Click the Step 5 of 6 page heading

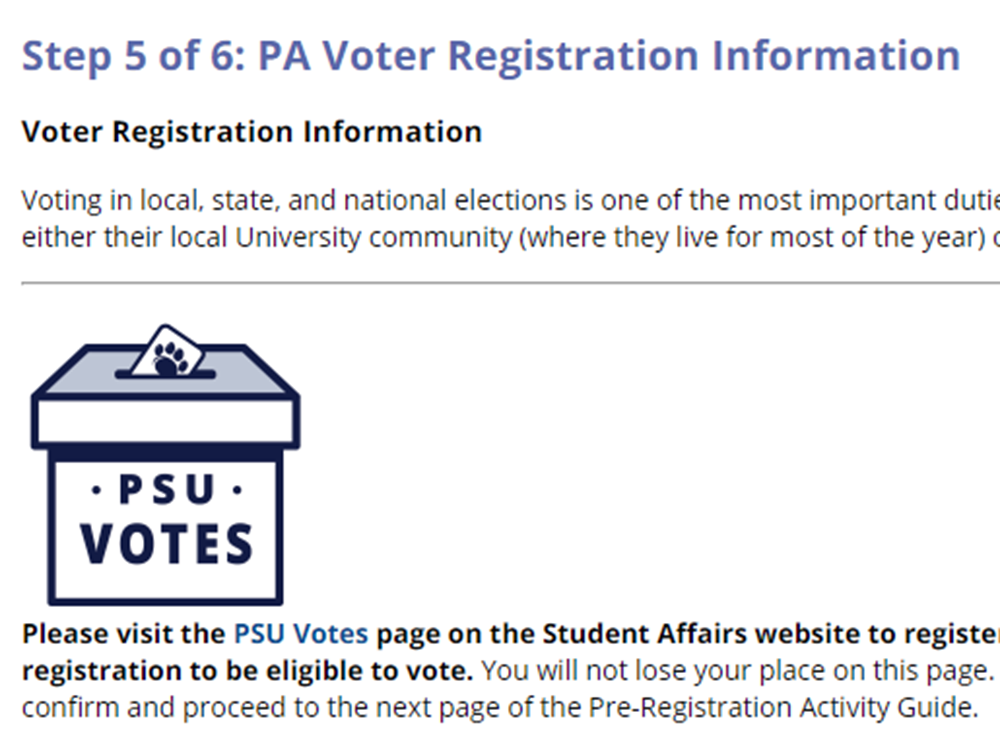(x=490, y=56)
